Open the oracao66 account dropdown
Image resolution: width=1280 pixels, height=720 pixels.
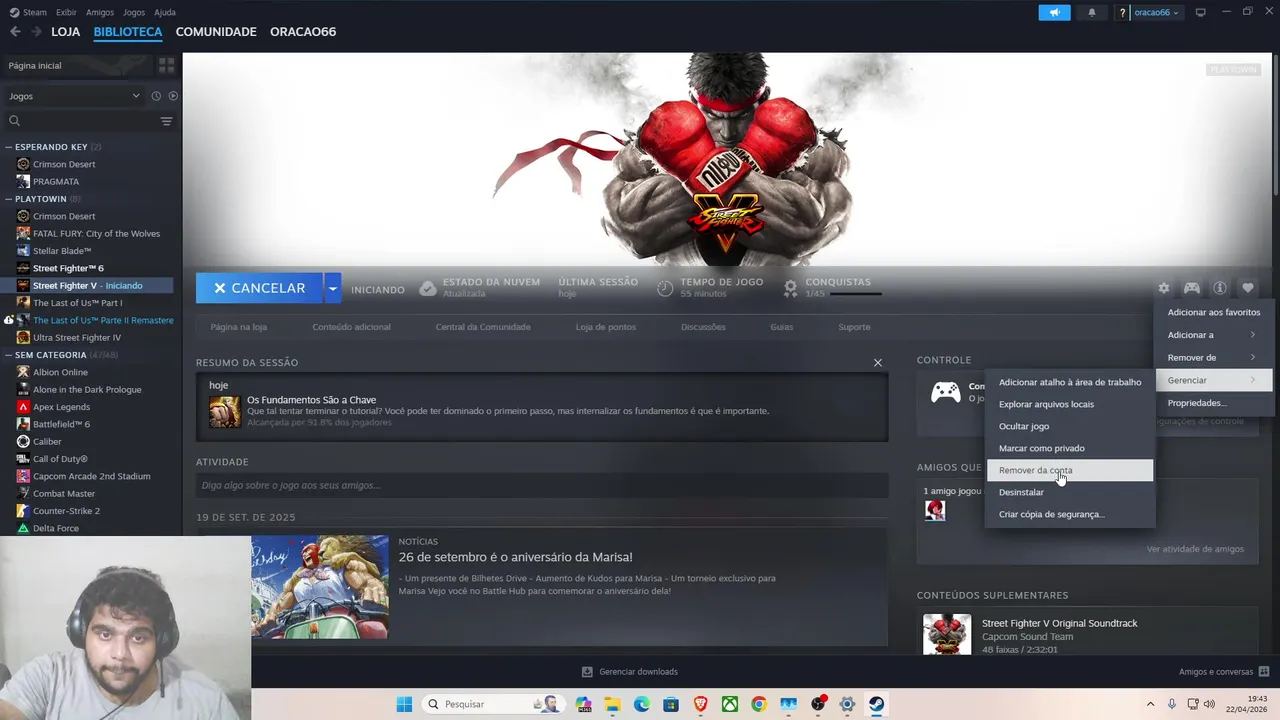pyautogui.click(x=1157, y=12)
